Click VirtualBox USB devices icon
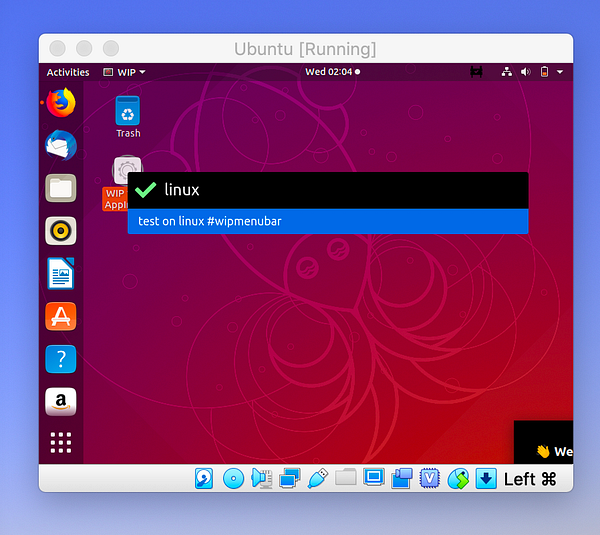This screenshot has height=535, width=600. pos(318,478)
